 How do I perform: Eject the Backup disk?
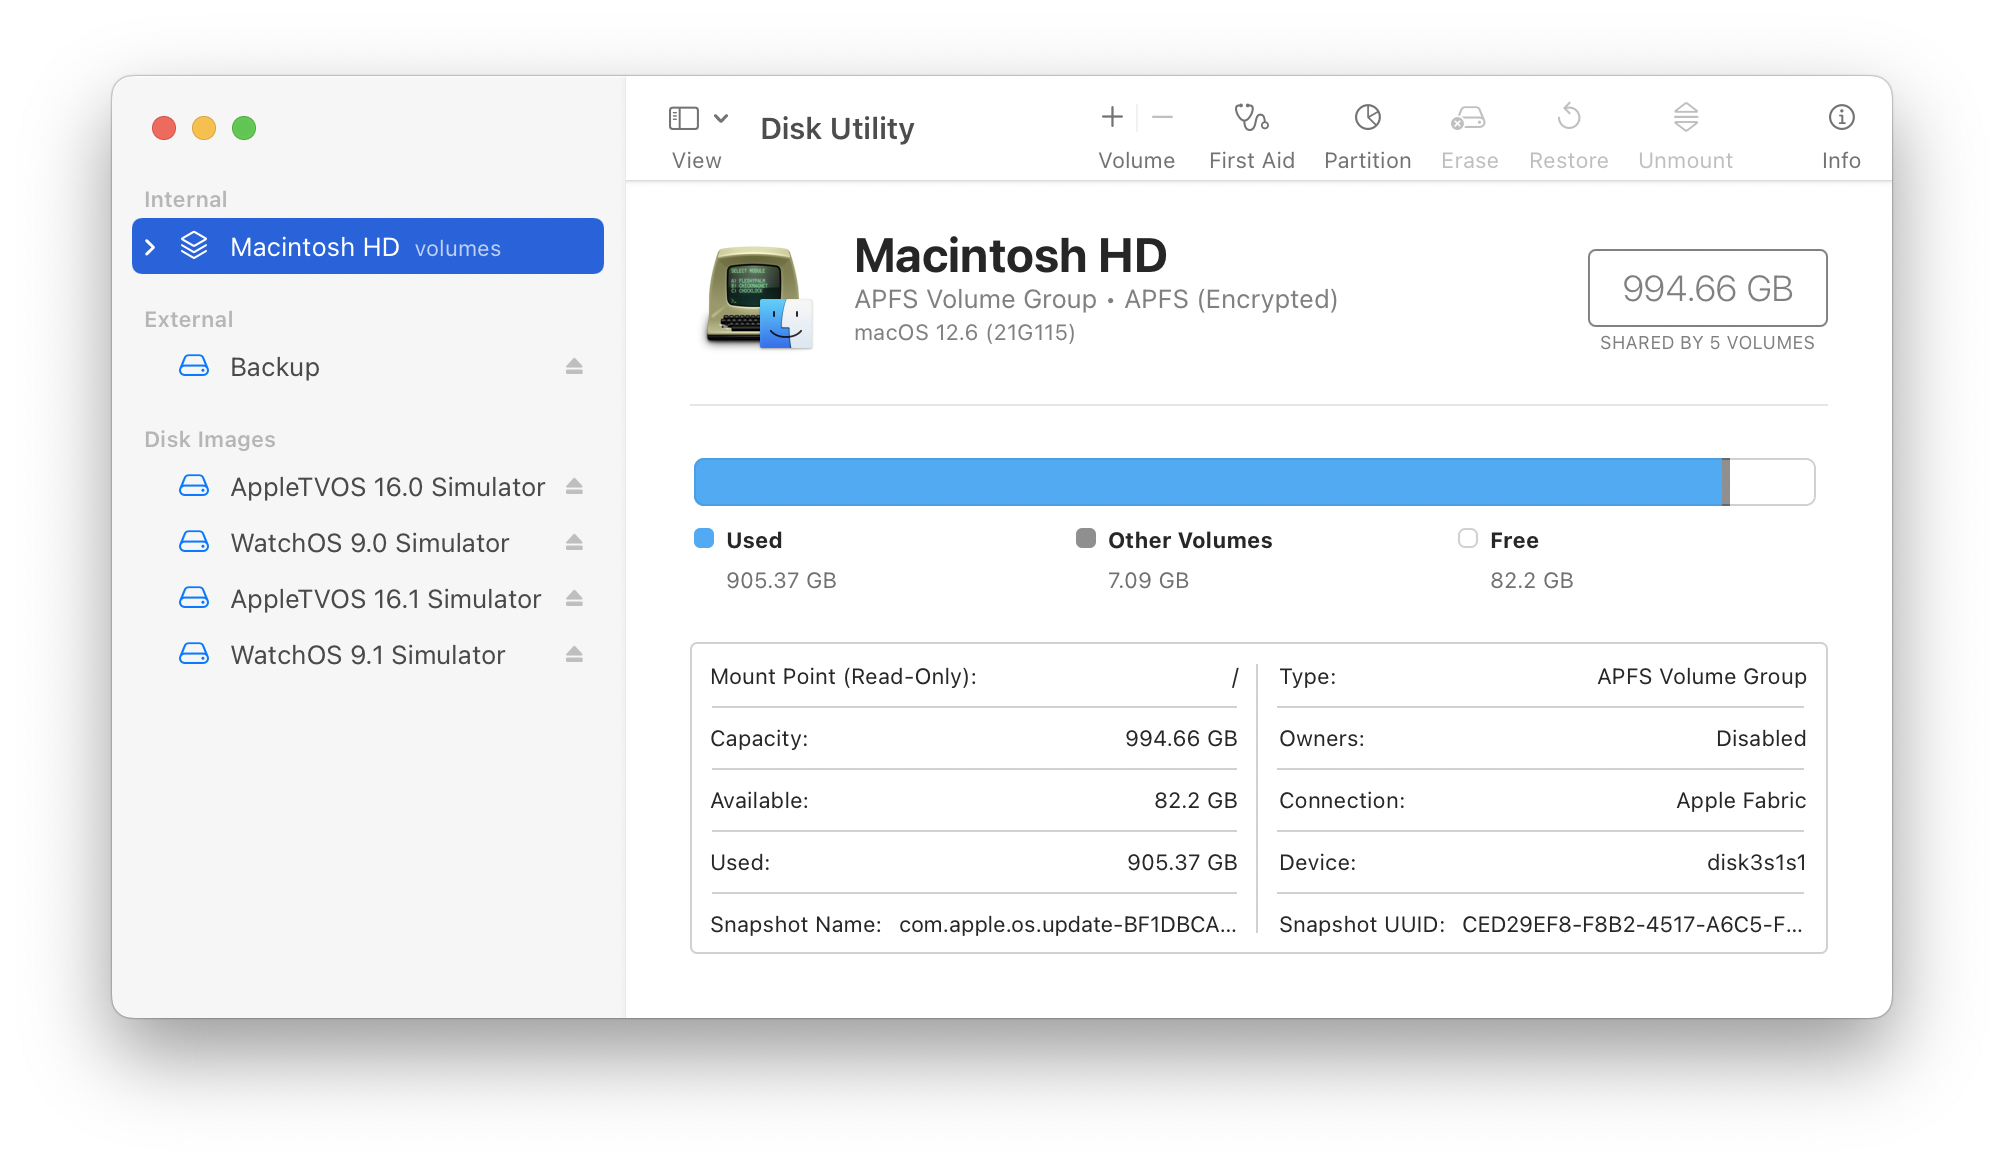click(574, 367)
